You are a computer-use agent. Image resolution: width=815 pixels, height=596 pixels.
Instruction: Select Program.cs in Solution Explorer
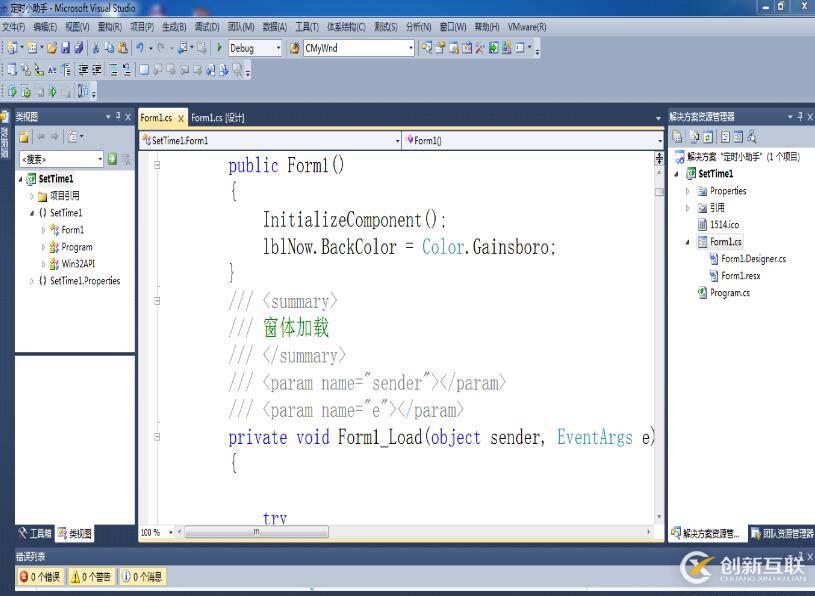[x=730, y=293]
